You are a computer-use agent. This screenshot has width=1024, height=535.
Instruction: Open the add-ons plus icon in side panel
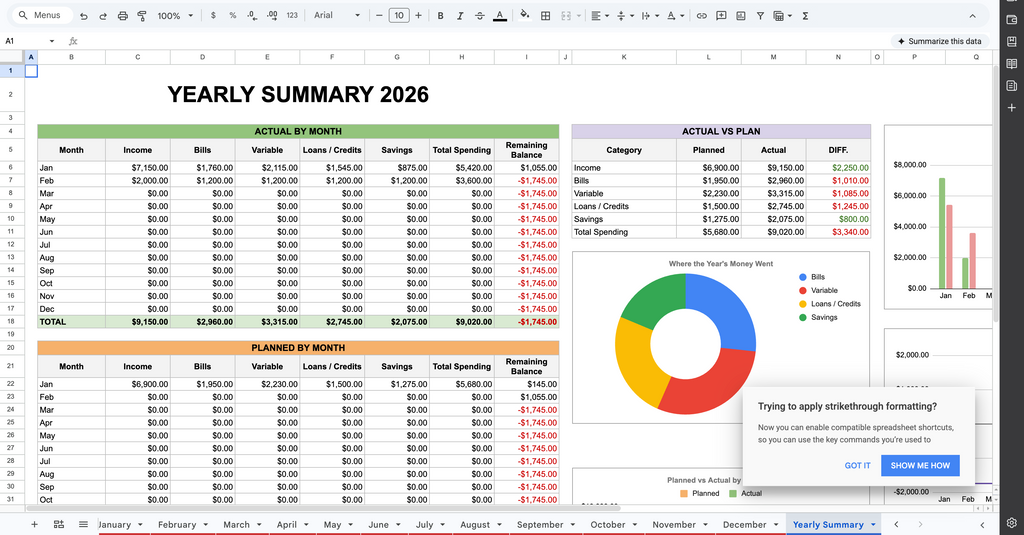click(1012, 108)
